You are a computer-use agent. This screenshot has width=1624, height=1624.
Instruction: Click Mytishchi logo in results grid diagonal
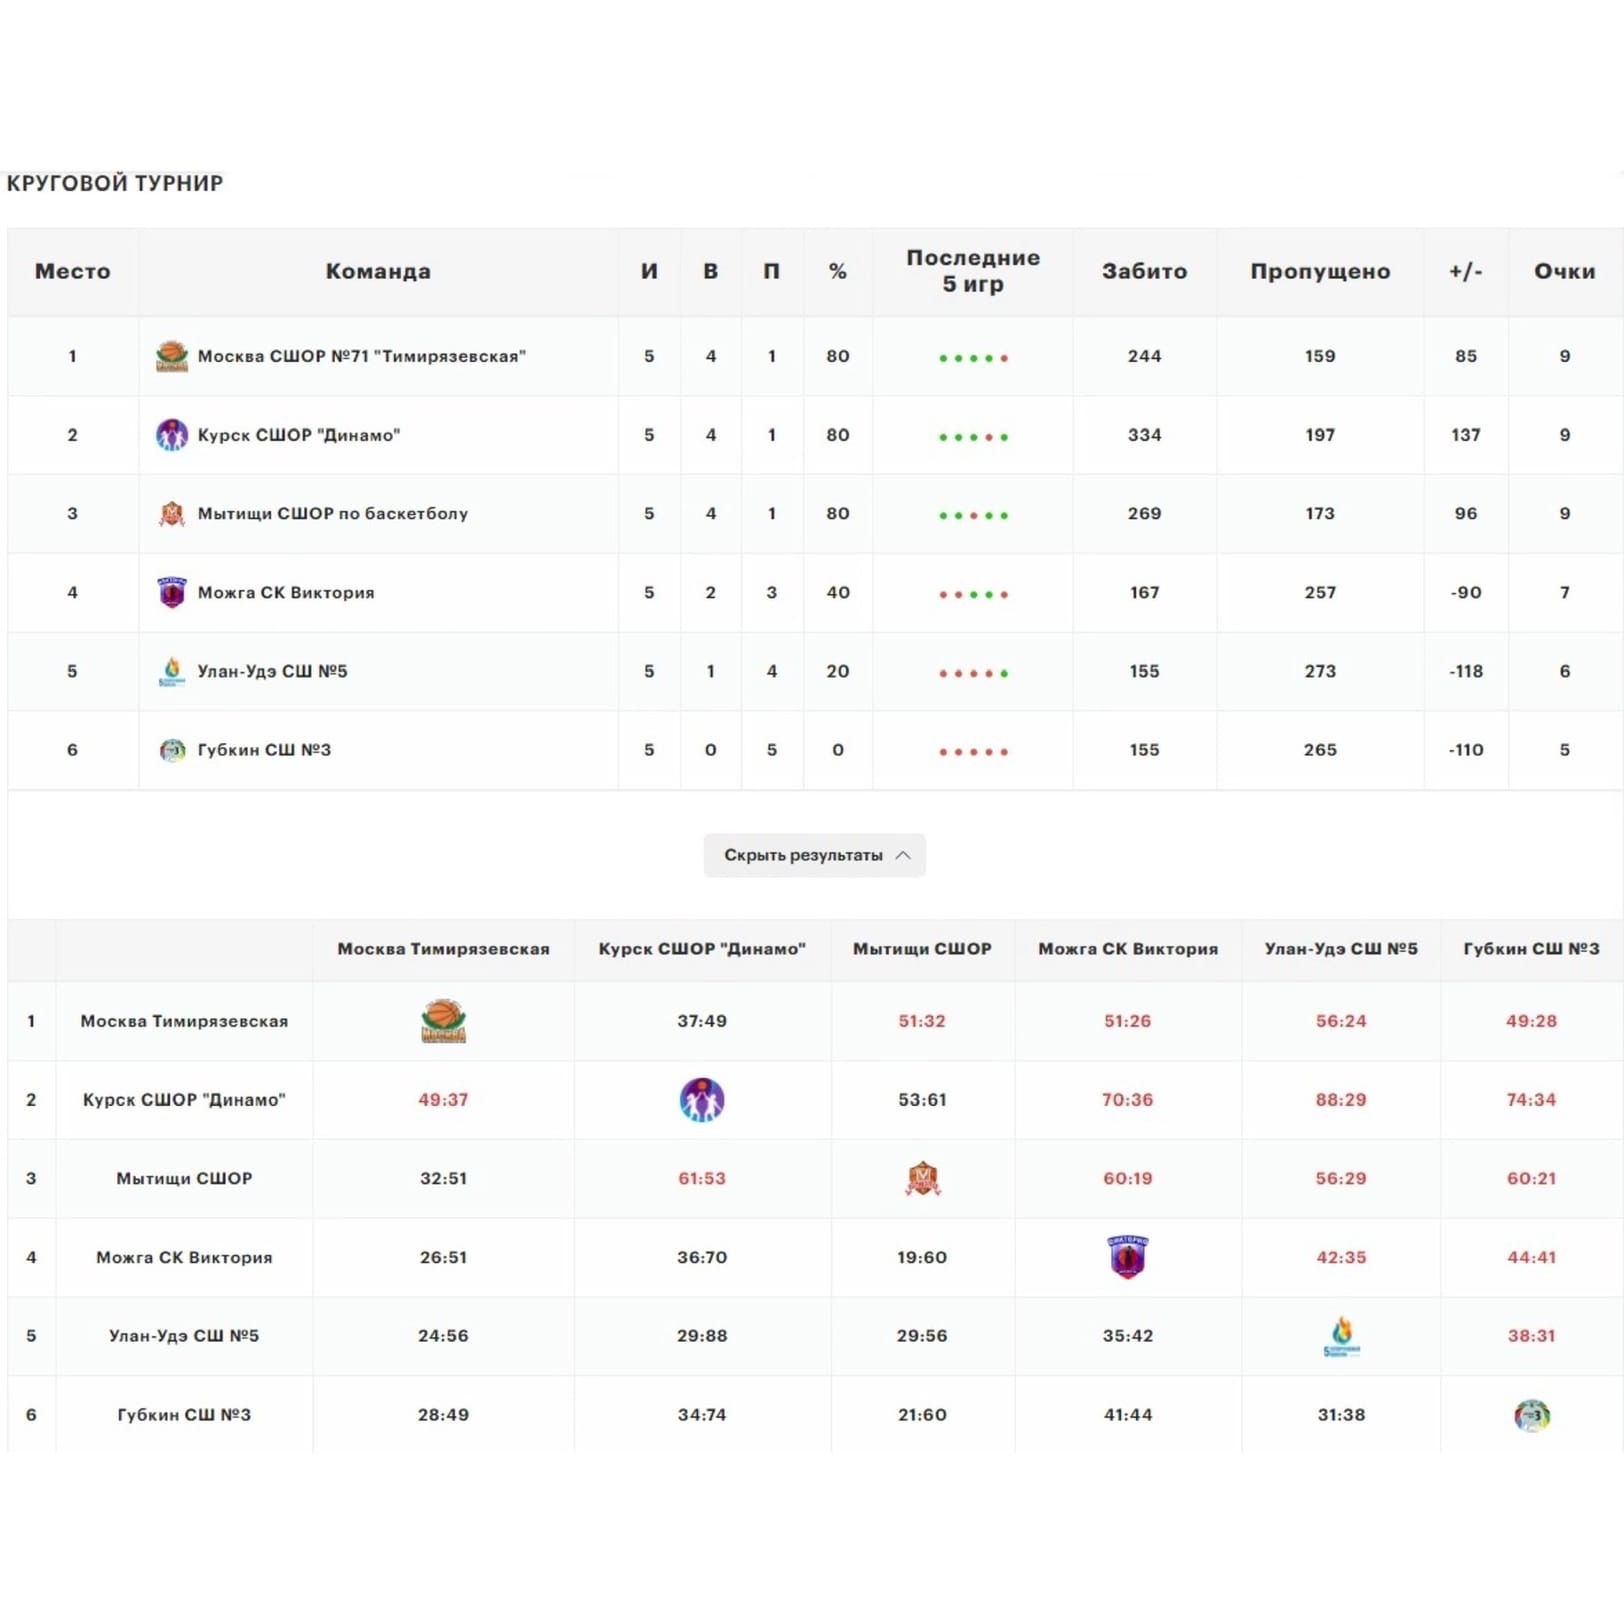pyautogui.click(x=922, y=1179)
